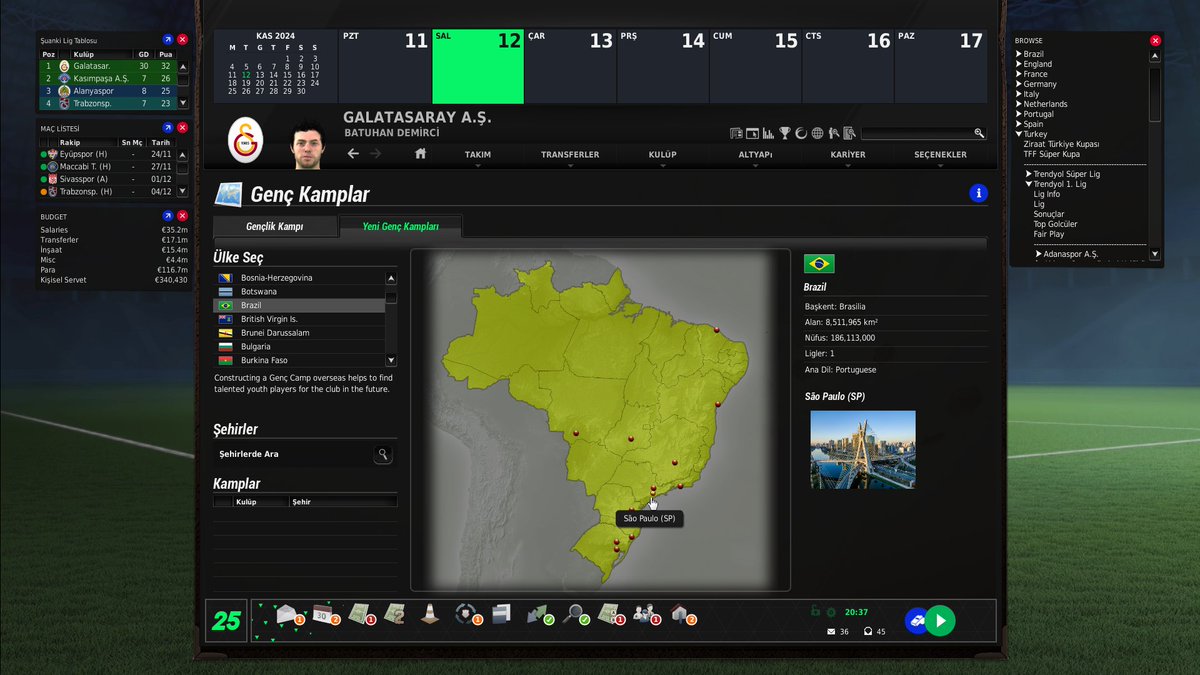The width and height of the screenshot is (1200, 675).
Task: Select Botswana in the country list
Action: click(299, 291)
